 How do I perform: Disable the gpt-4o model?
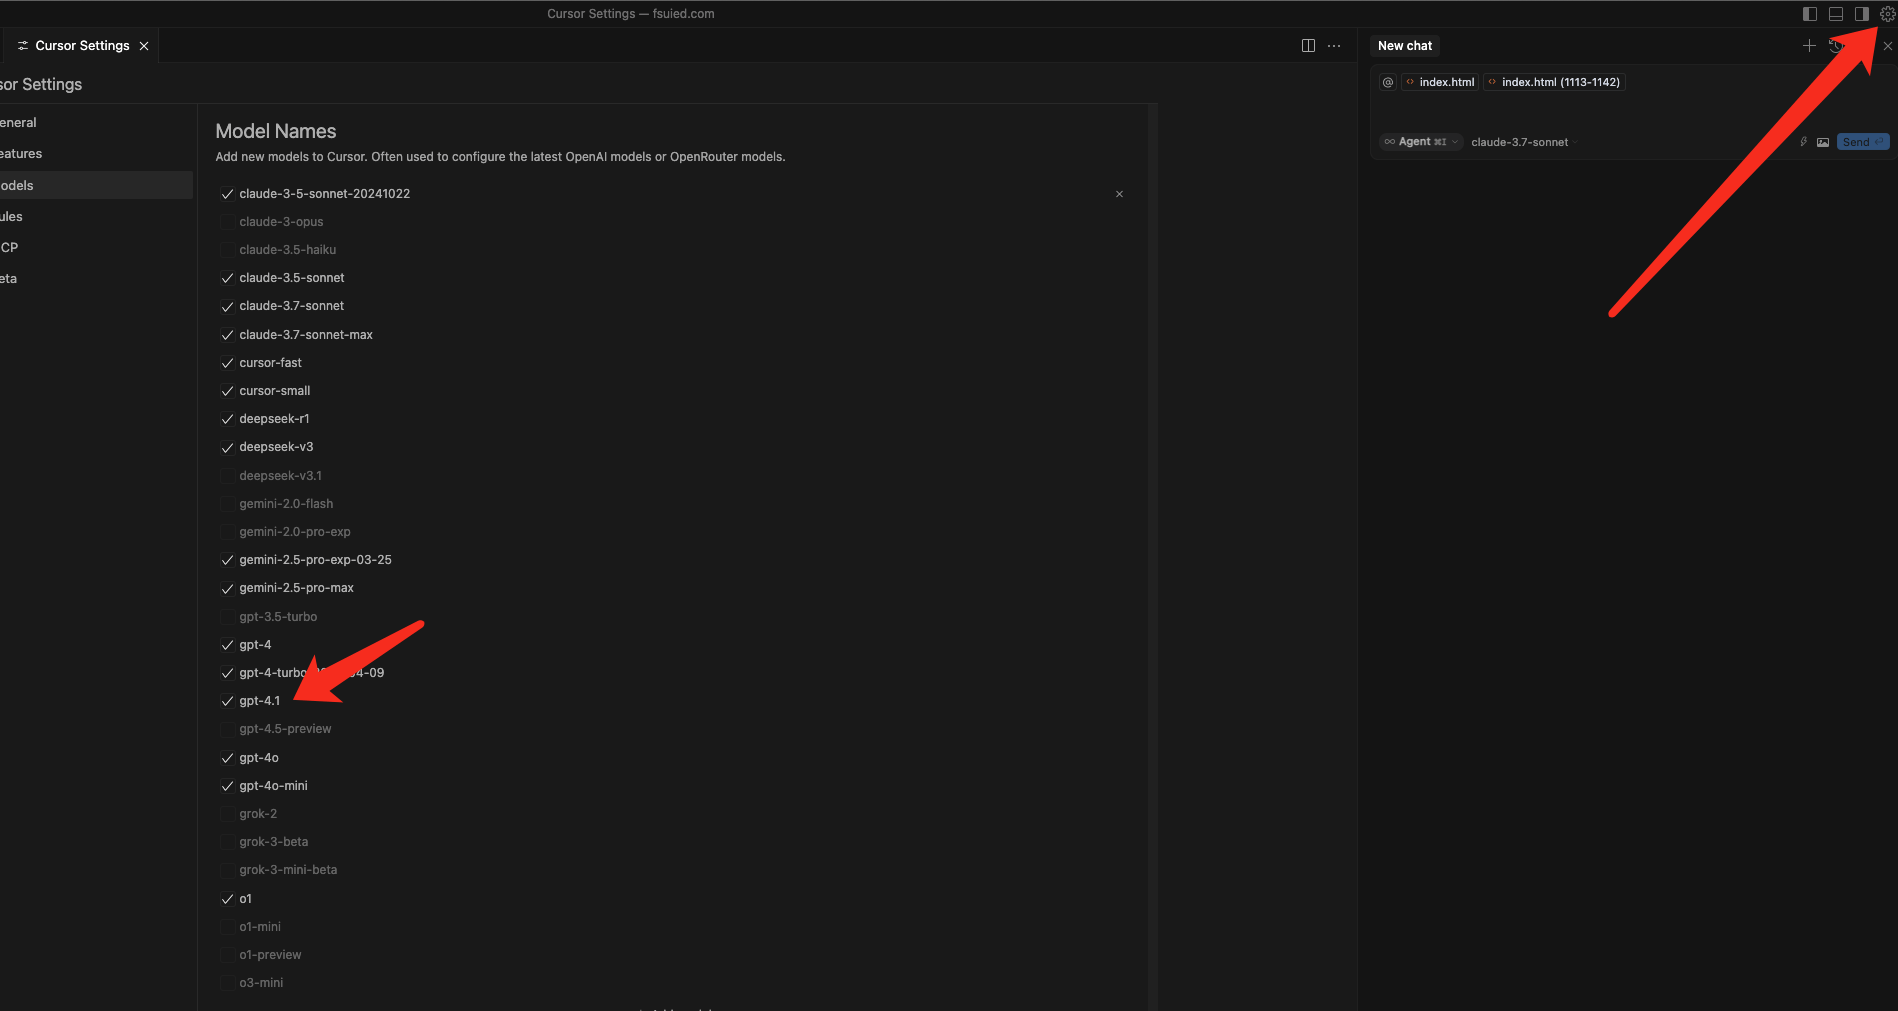(x=227, y=758)
